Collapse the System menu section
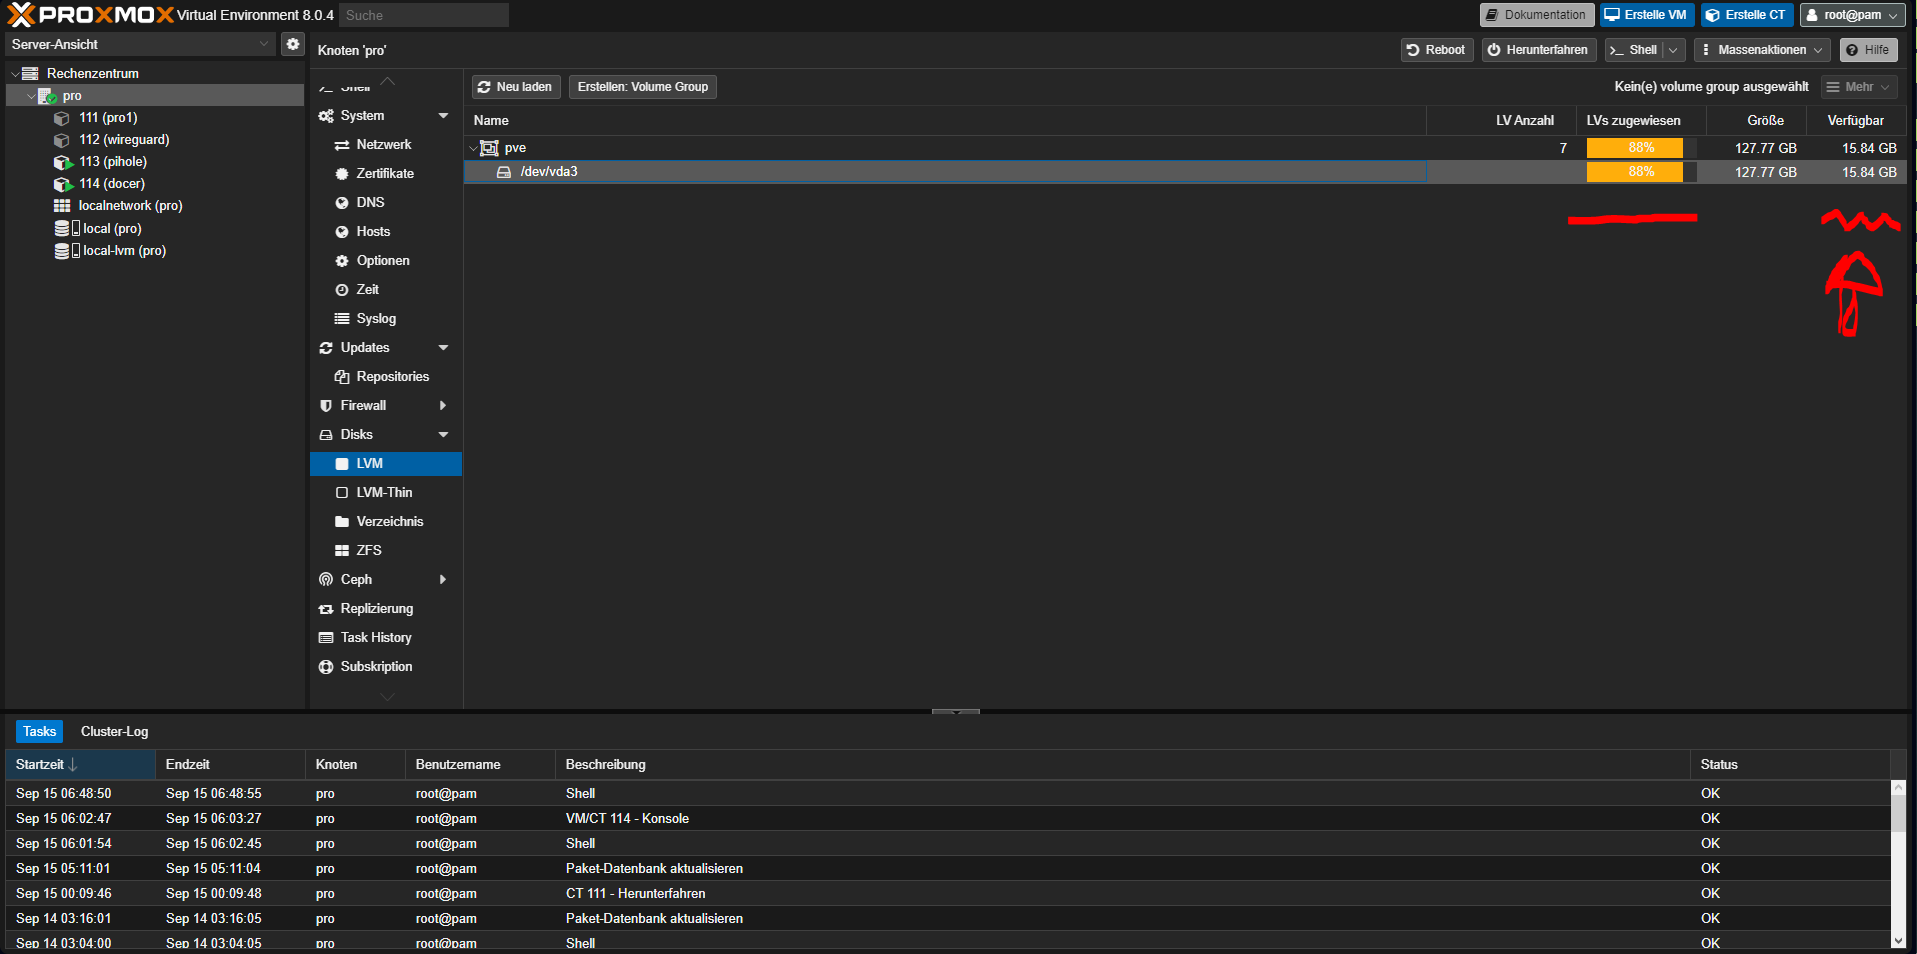Screen dimensions: 1917x954 (x=443, y=116)
